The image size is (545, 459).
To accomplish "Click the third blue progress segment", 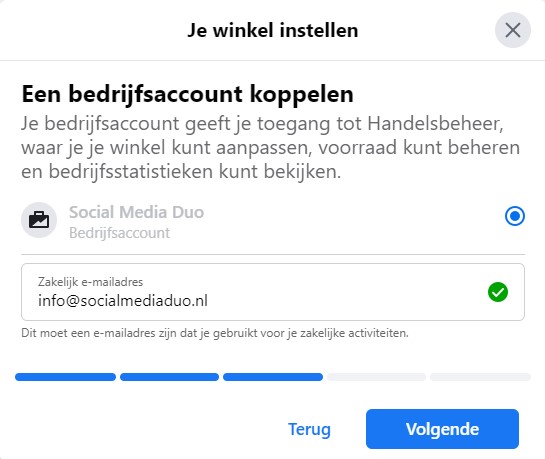I will 273,377.
